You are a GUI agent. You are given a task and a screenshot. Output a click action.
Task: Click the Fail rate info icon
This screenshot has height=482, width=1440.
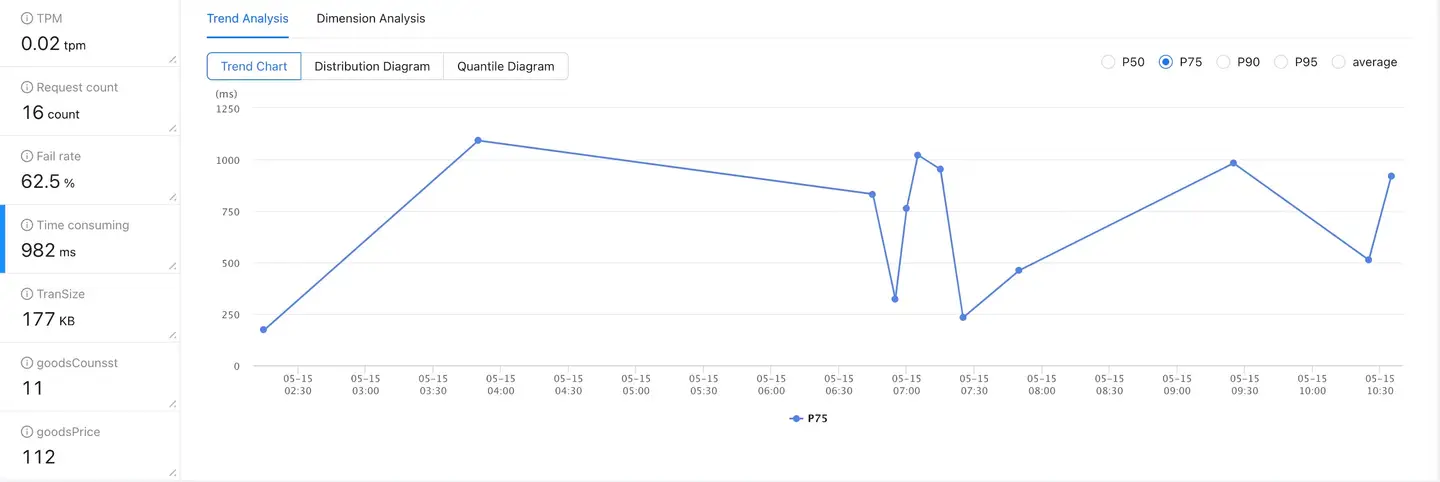(27, 157)
